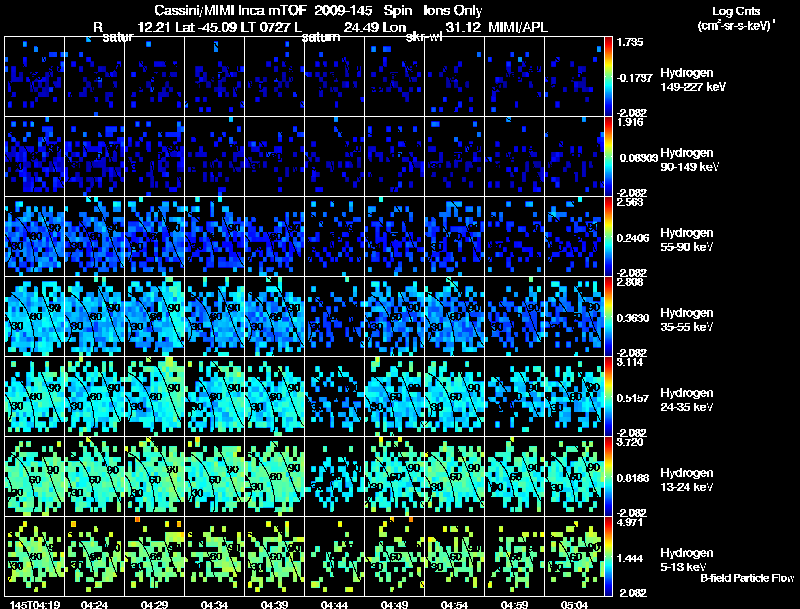Open the 90-149 keV panel at 04:24

click(94, 156)
